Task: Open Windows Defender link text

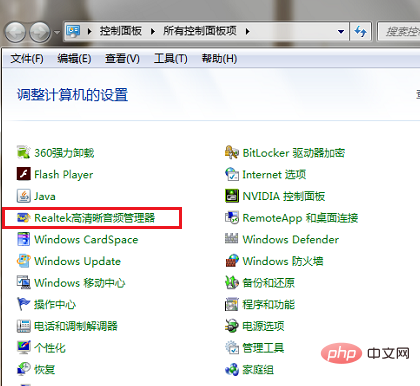Action: [291, 239]
